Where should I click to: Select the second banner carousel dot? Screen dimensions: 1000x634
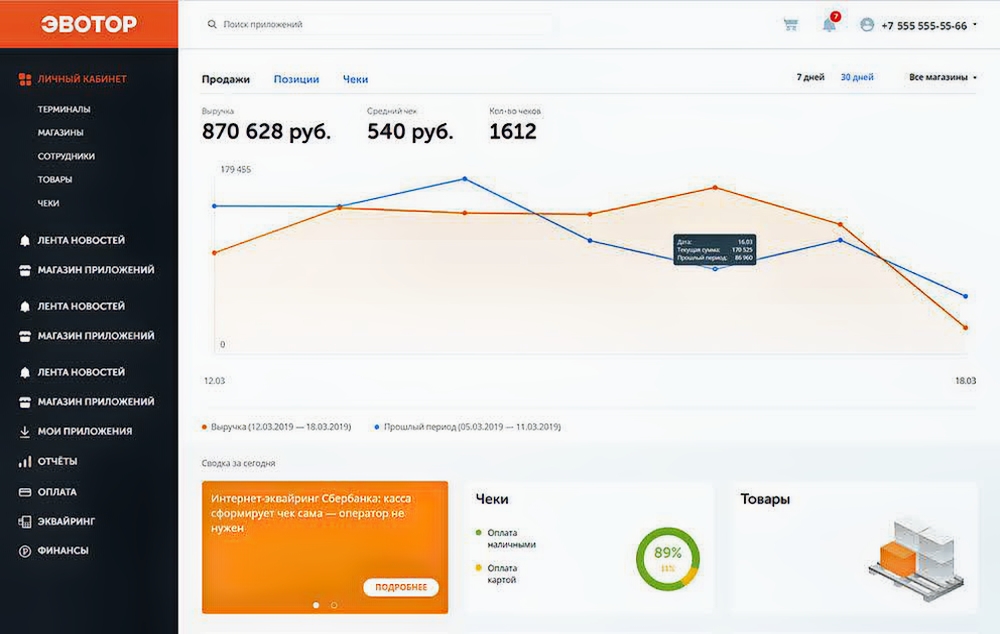334,605
